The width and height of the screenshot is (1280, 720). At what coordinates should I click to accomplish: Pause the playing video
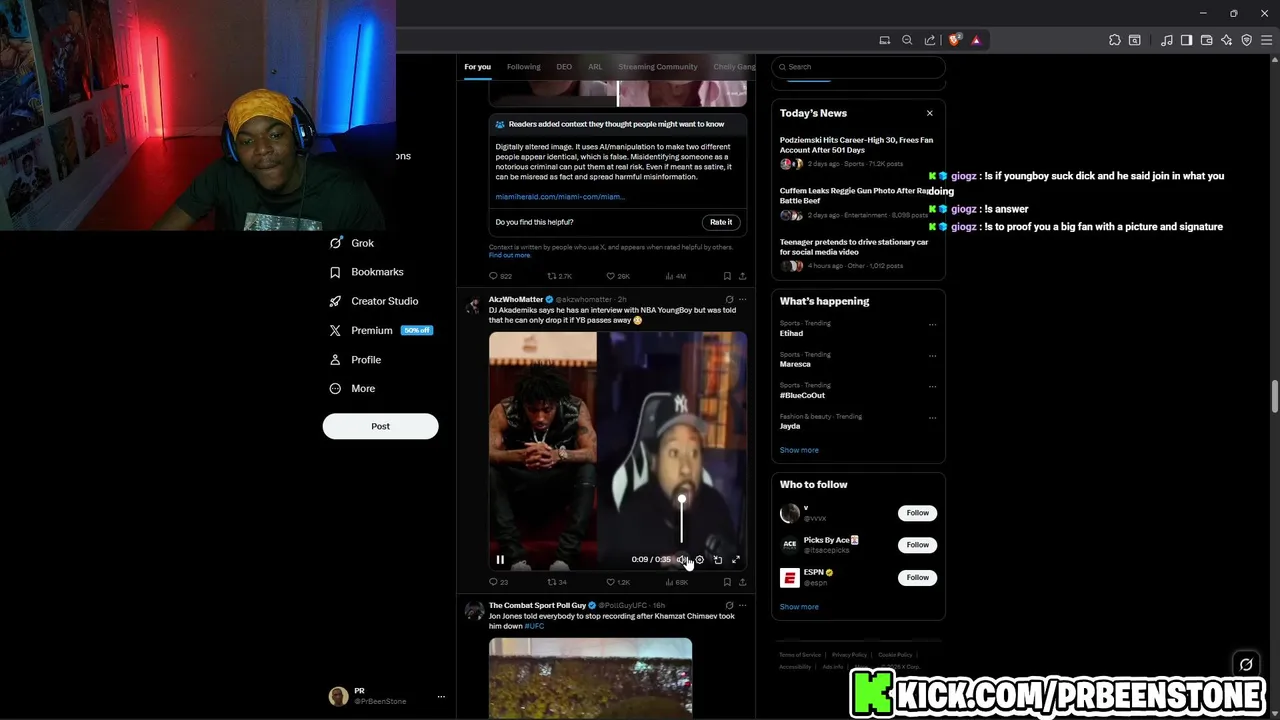500,560
